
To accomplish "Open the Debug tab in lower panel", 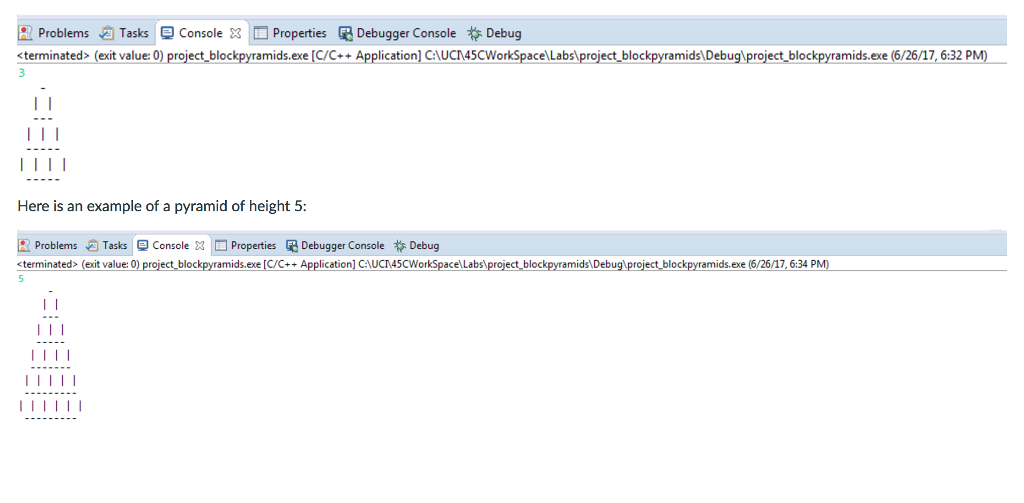I will (416, 246).
